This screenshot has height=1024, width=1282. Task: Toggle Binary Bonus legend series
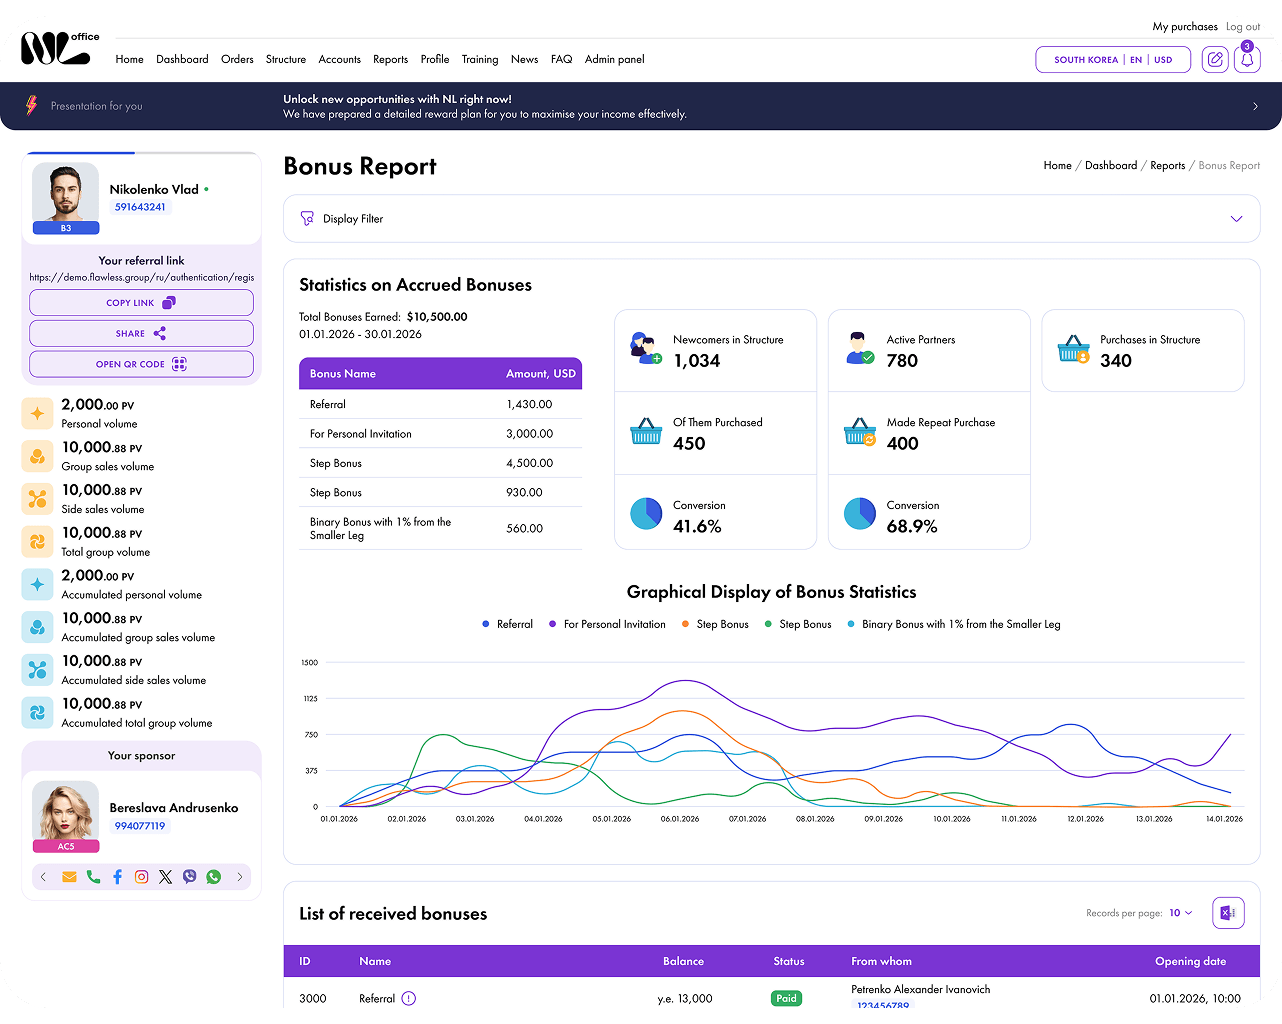coord(954,624)
